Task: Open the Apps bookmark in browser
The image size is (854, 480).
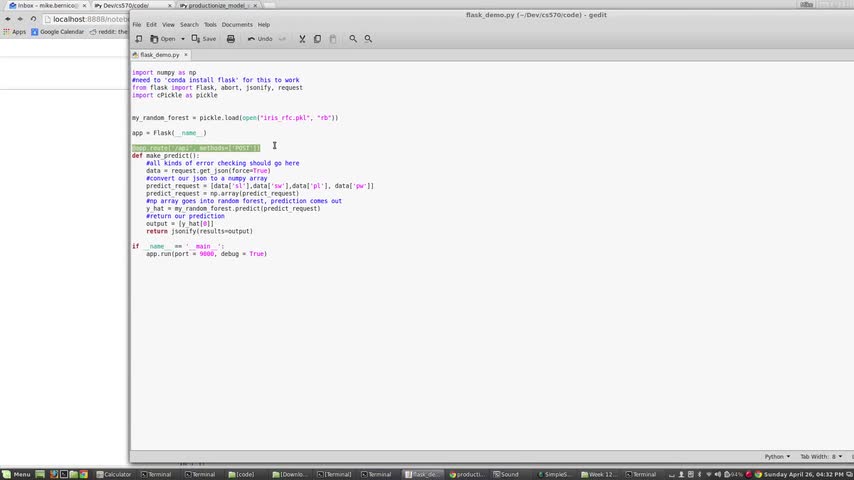Action: [x=15, y=32]
